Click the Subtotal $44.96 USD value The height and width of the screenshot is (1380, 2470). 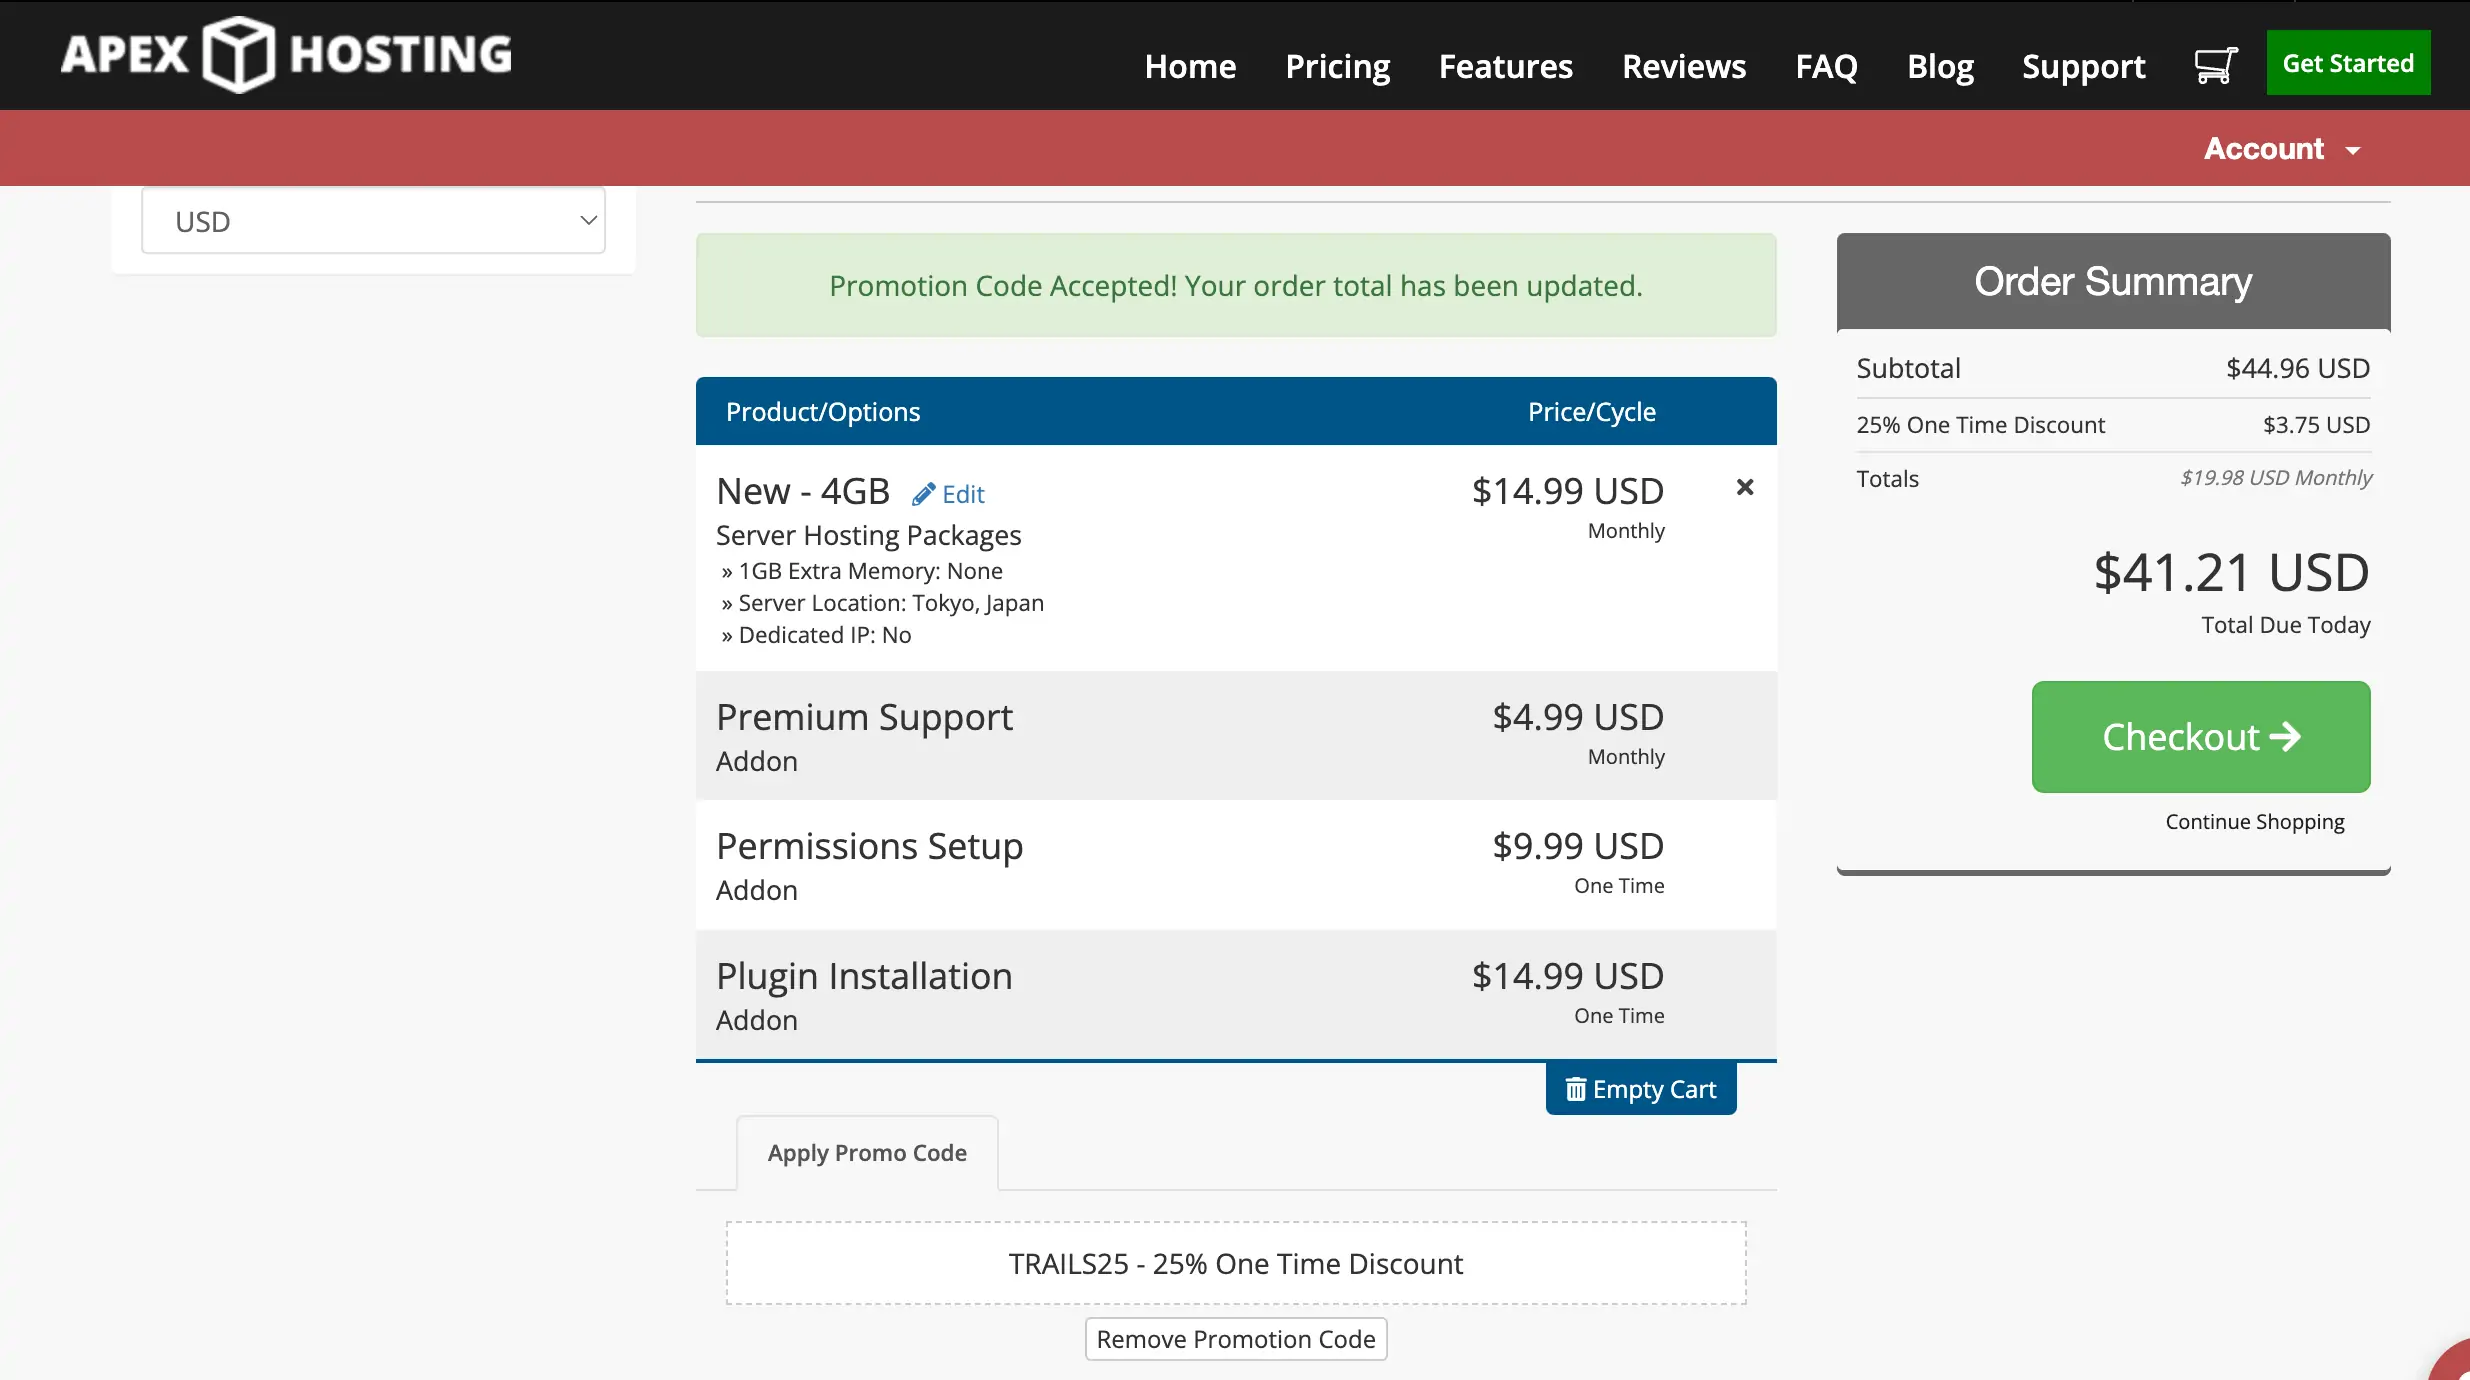click(2298, 369)
